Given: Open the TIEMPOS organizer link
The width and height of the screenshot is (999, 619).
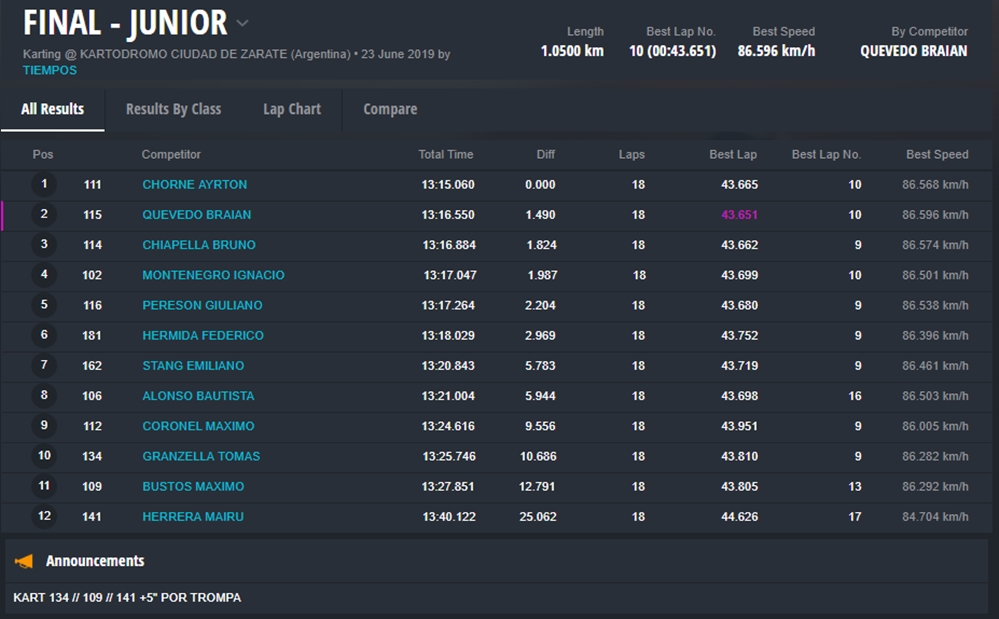Looking at the screenshot, I should [x=50, y=70].
